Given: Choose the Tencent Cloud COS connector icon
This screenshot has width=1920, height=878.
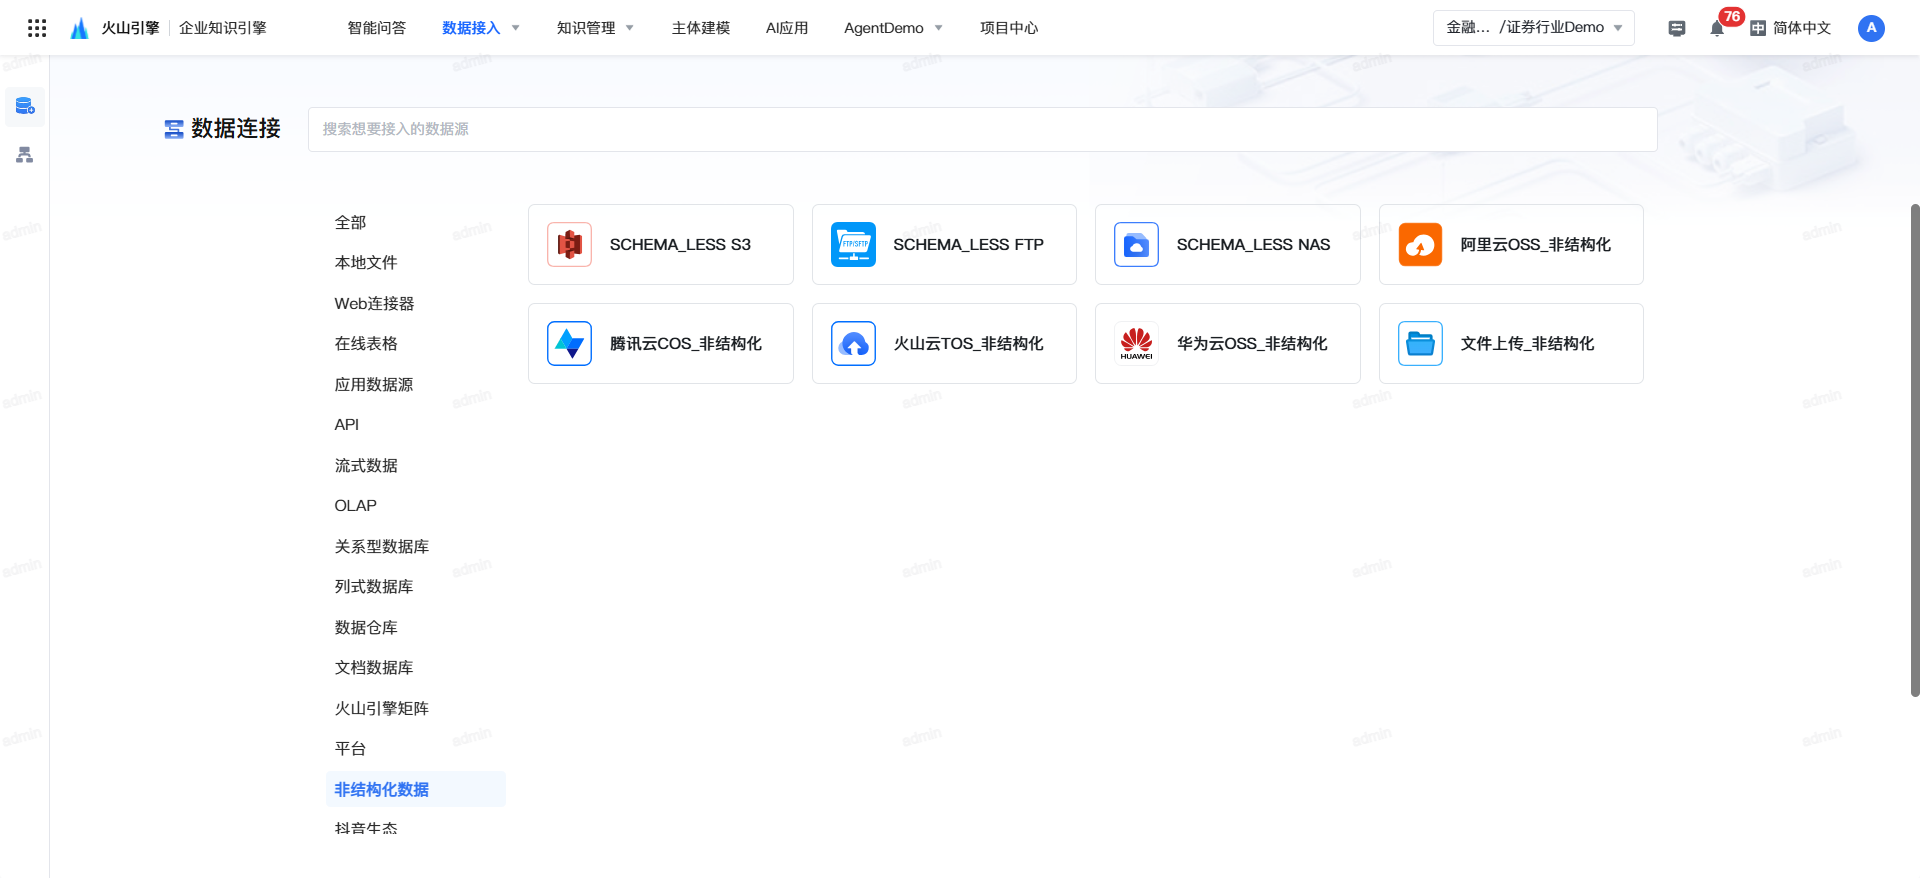Looking at the screenshot, I should pyautogui.click(x=570, y=344).
